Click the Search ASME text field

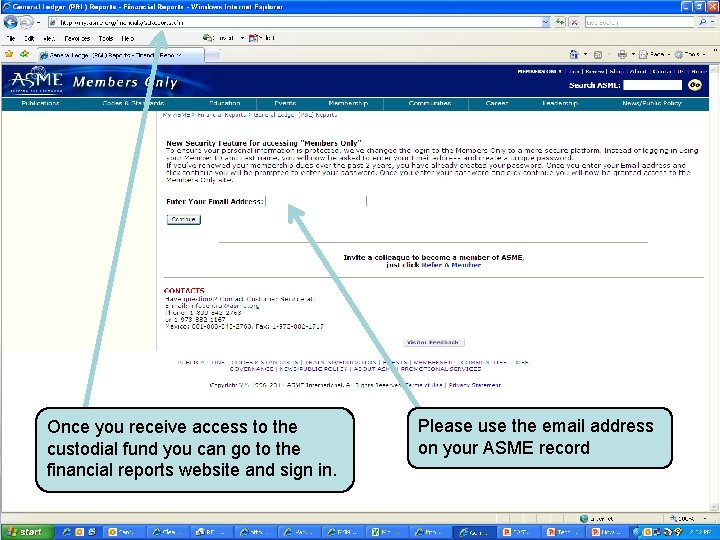(x=652, y=85)
